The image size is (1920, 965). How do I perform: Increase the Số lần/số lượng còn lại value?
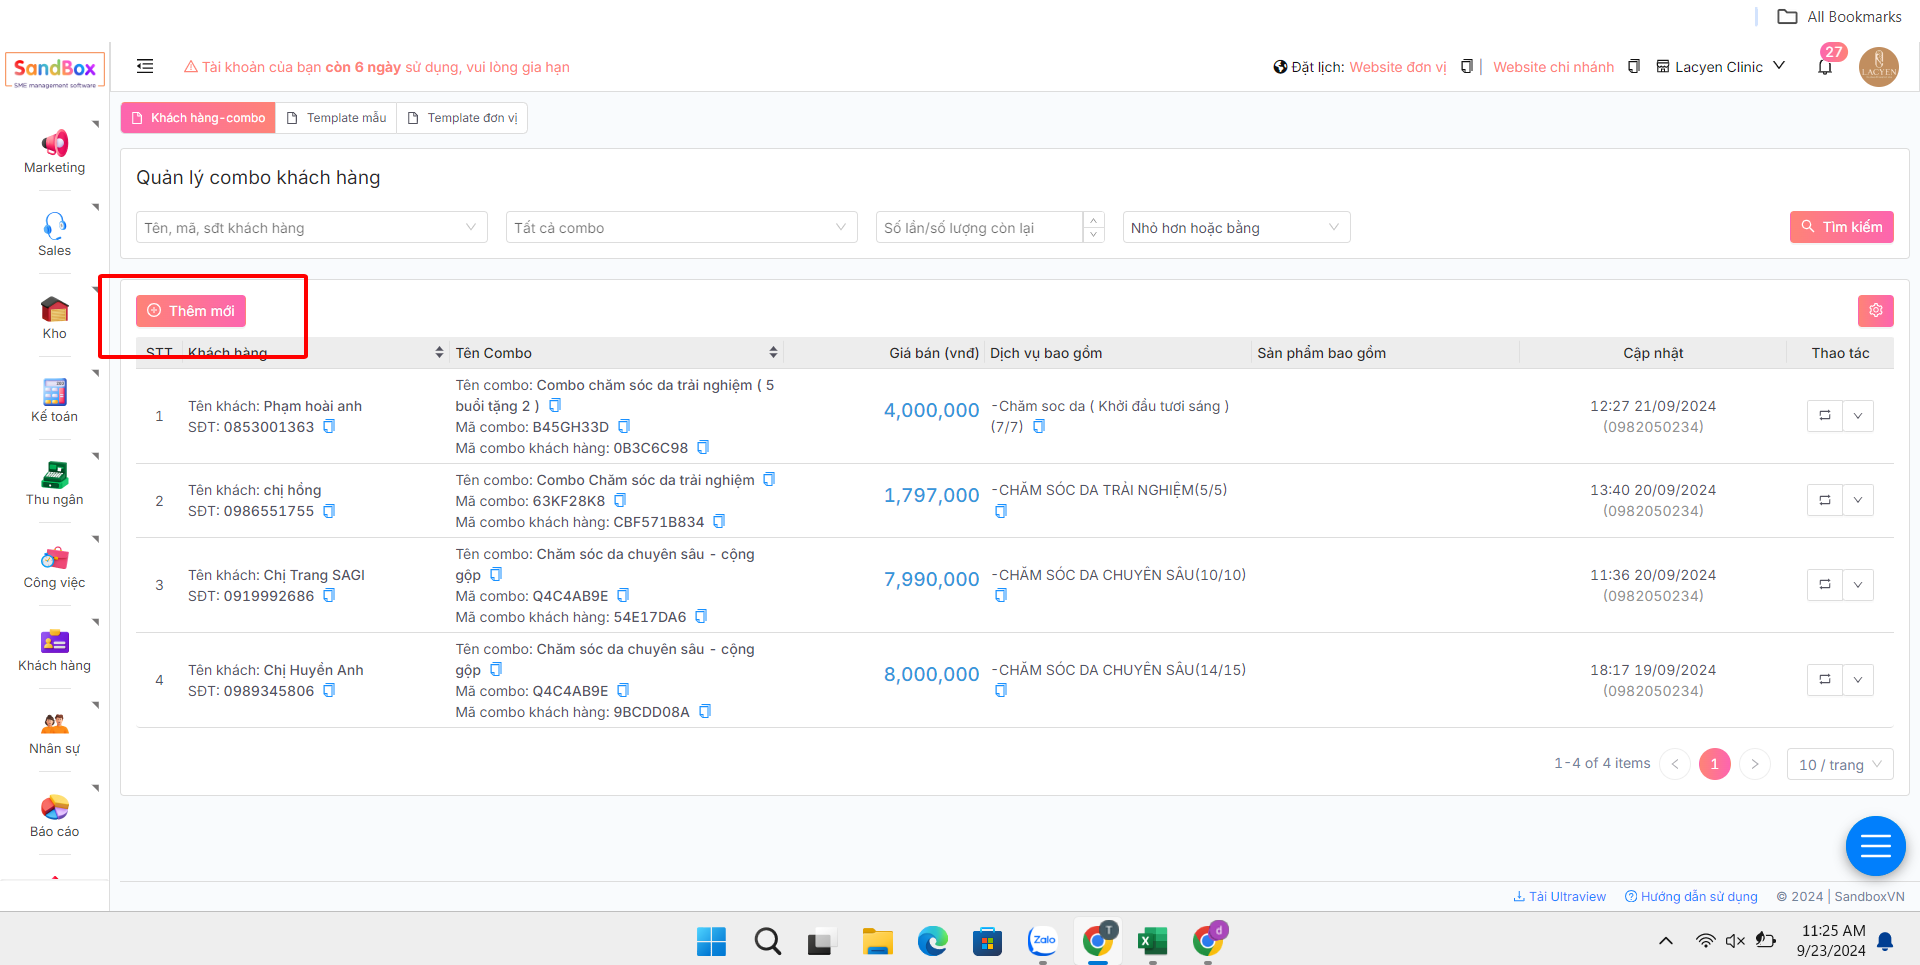[x=1094, y=220]
